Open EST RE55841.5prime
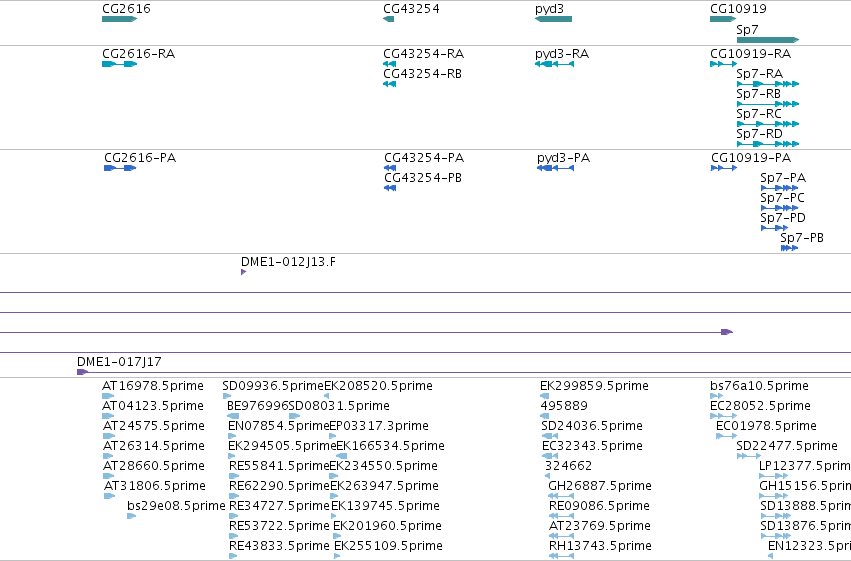 234,476
